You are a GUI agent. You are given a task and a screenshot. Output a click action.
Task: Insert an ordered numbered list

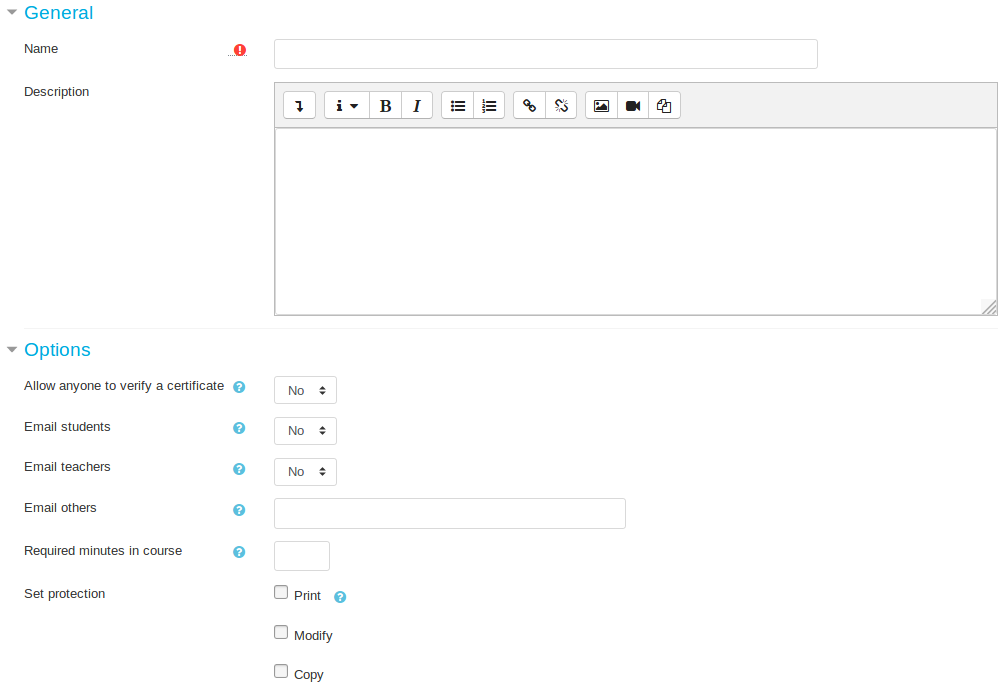489,105
